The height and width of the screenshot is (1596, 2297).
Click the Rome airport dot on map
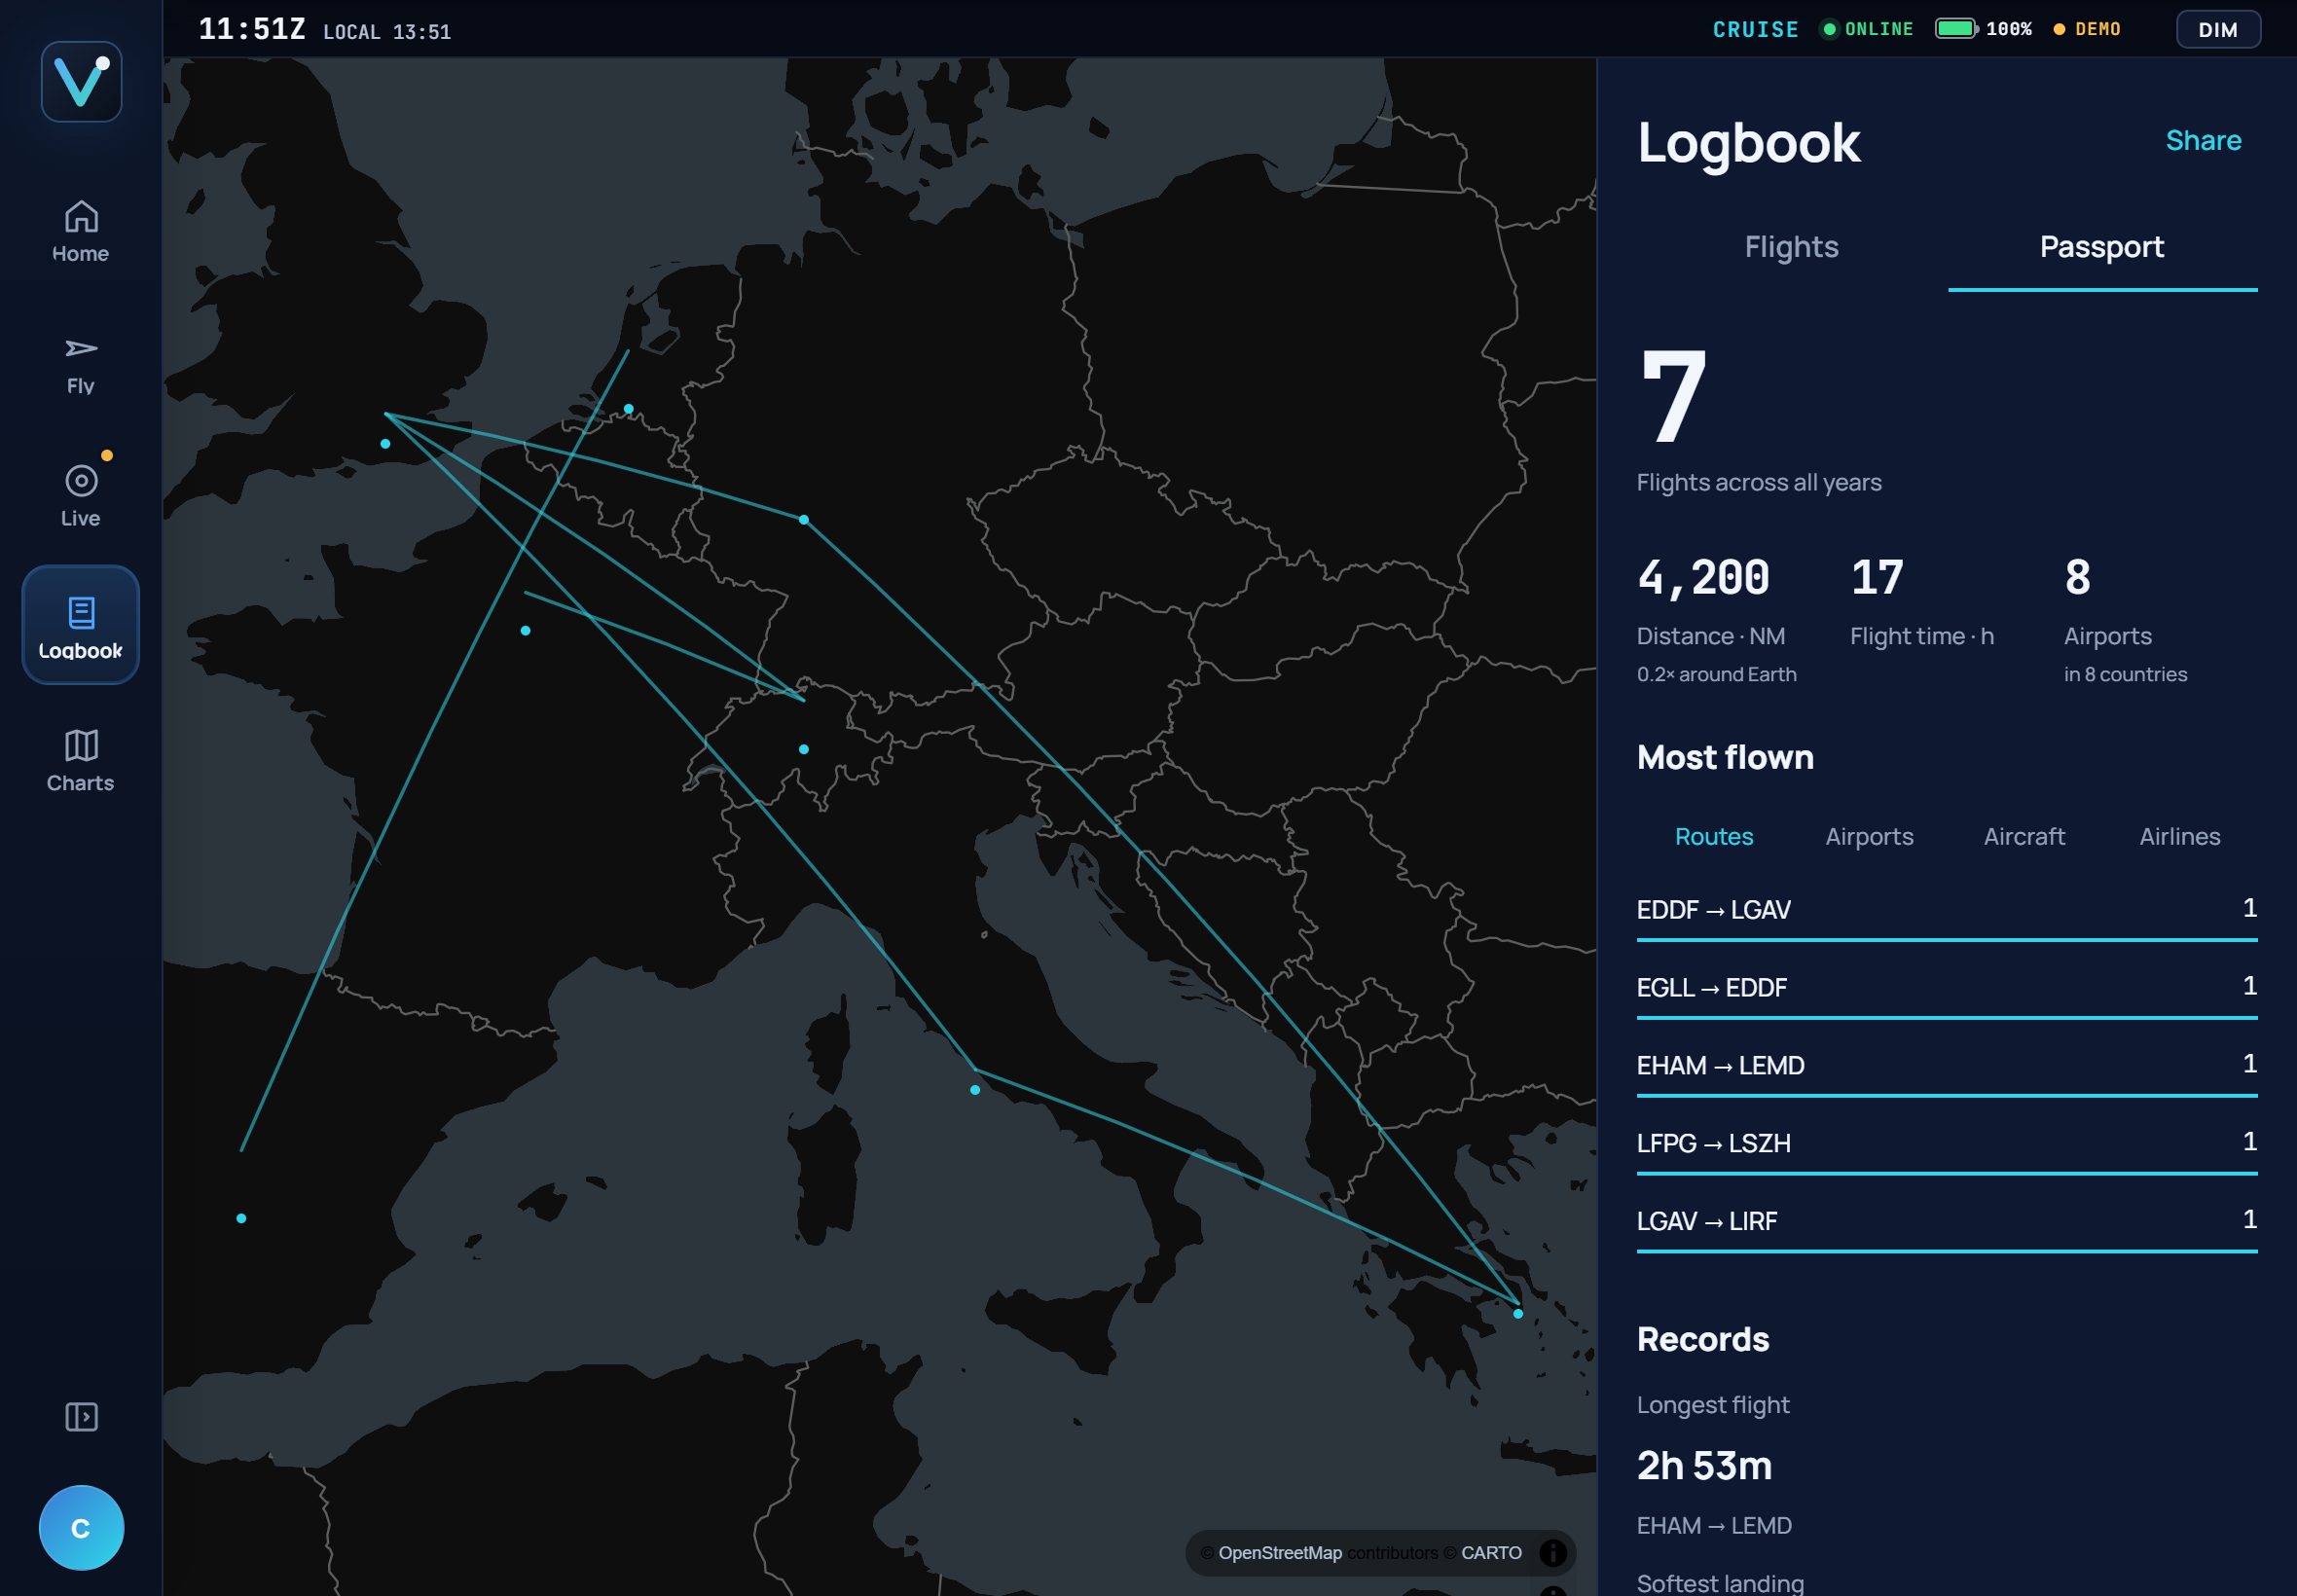975,1090
